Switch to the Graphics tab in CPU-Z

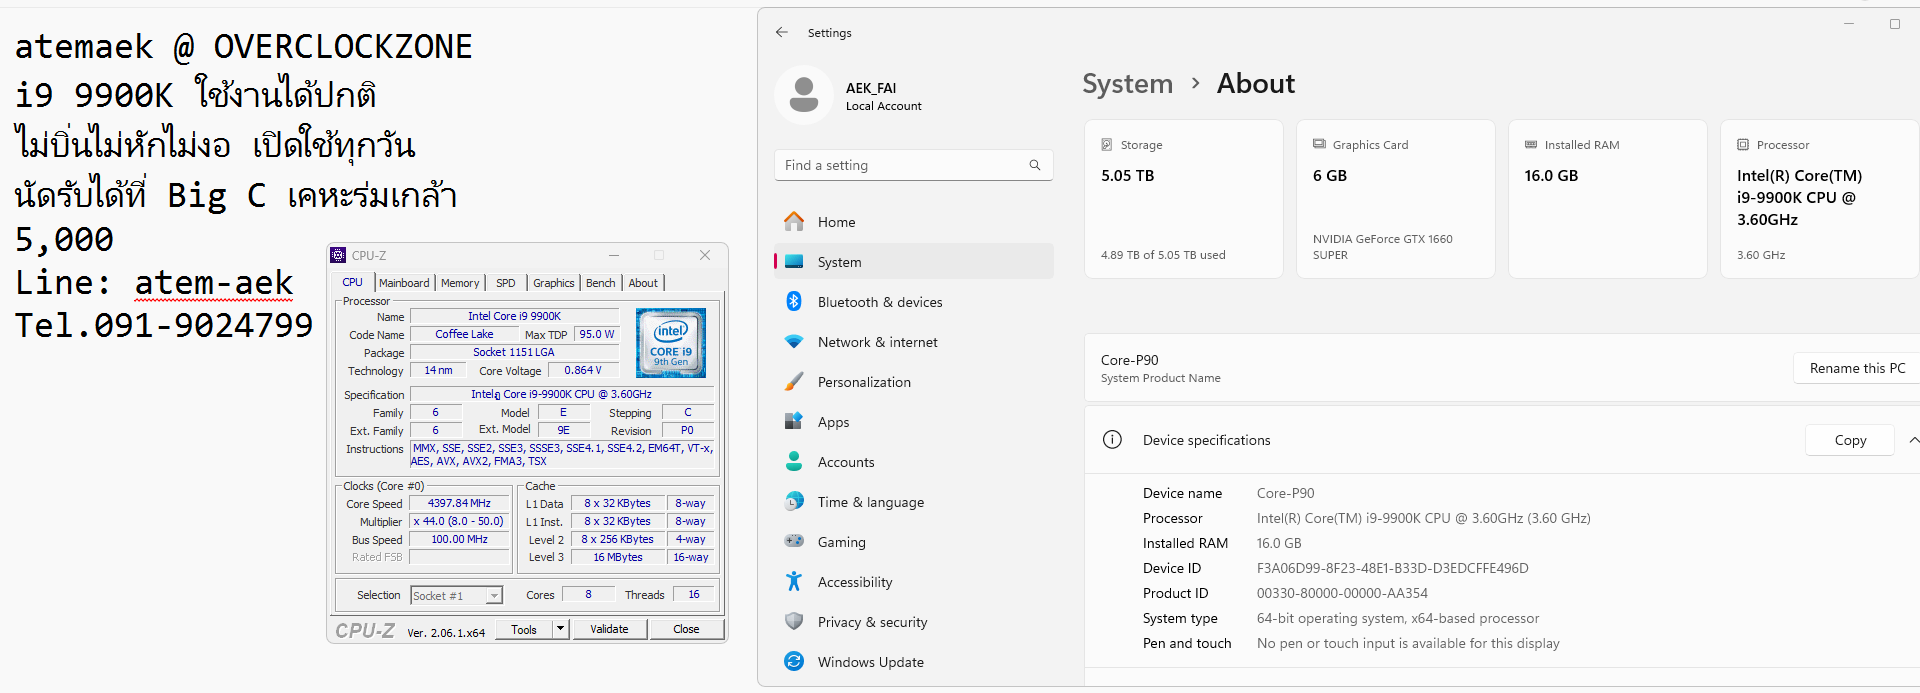click(554, 283)
